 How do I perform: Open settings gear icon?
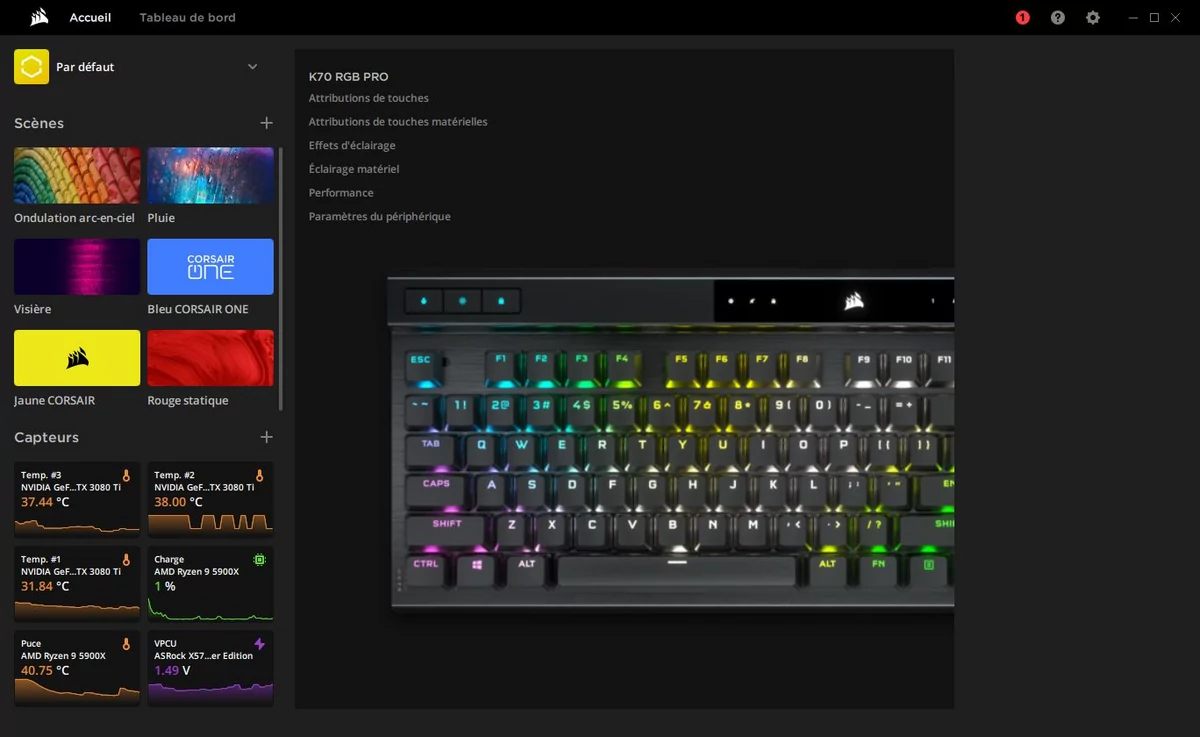(1093, 17)
